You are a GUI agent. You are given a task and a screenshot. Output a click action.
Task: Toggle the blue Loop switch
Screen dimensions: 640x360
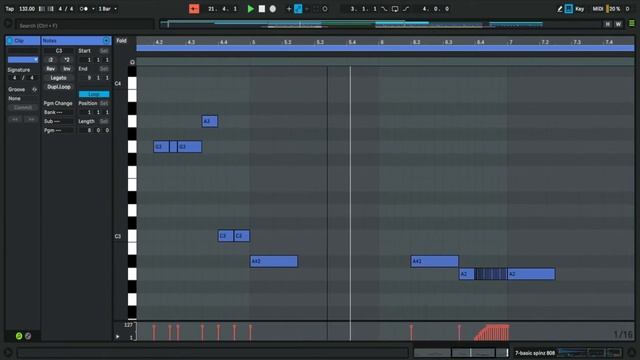pyautogui.click(x=94, y=94)
